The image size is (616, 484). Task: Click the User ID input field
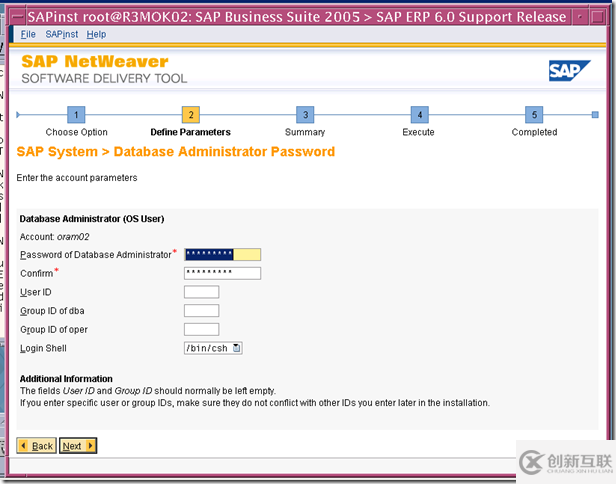(x=202, y=292)
